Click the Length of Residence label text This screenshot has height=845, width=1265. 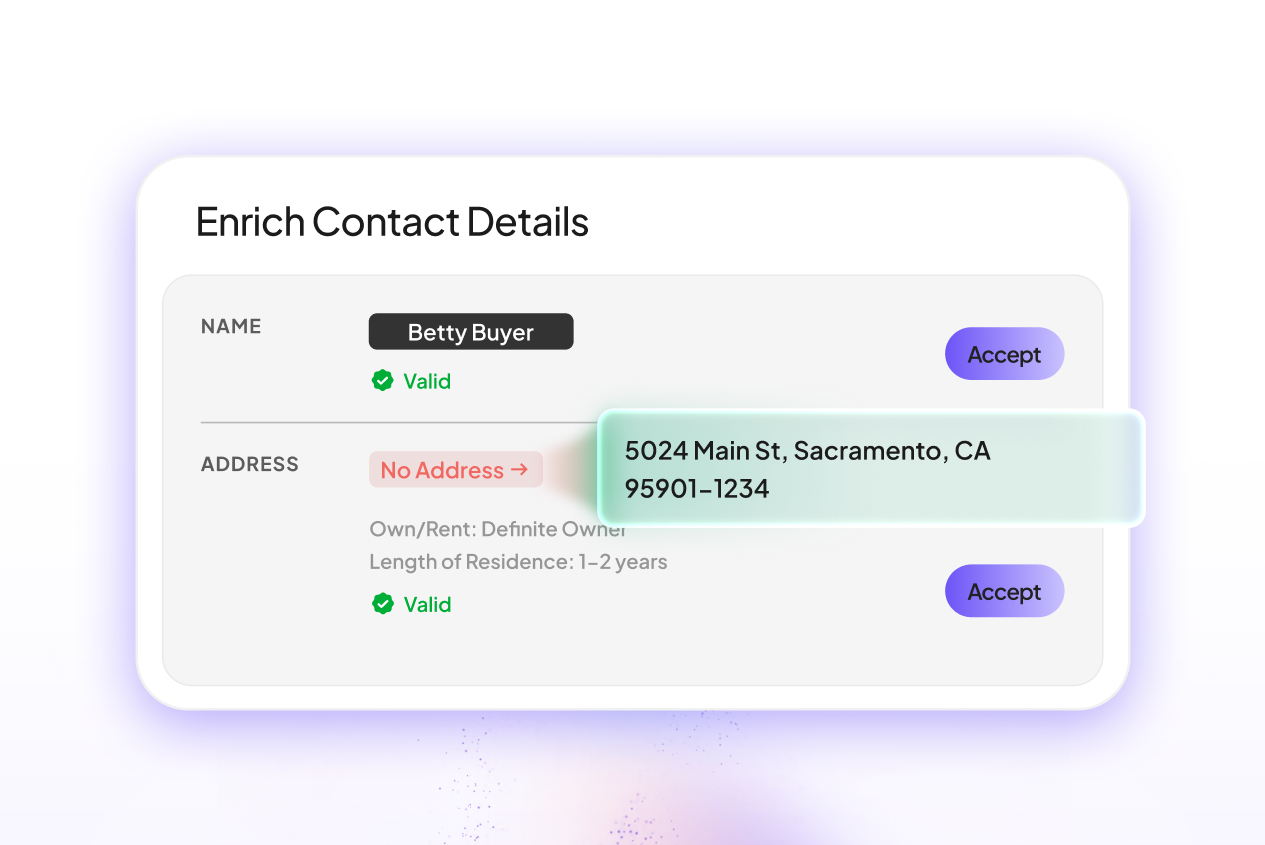(470, 562)
